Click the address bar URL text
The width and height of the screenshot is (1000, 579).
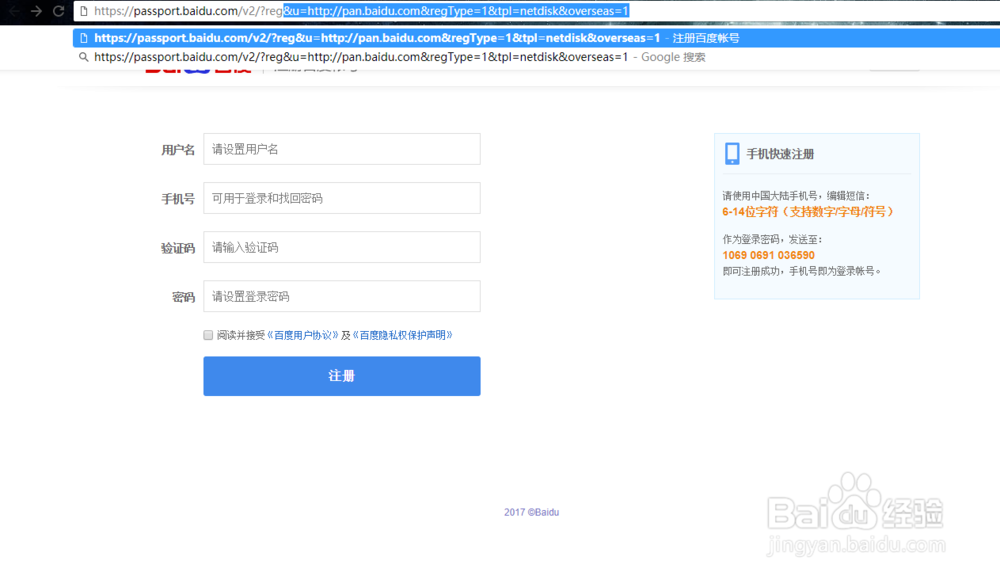(x=362, y=11)
